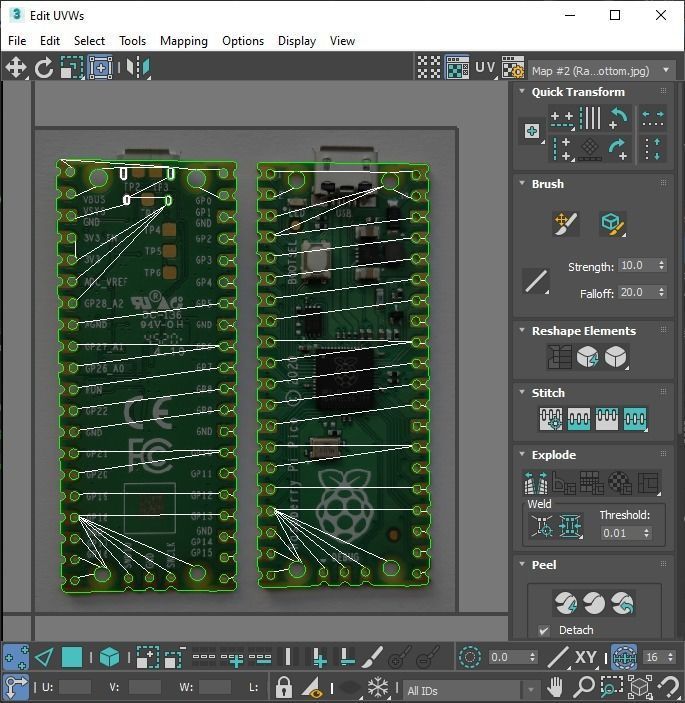Click the Weld Selected Subobjects icon
Screen dimensions: 685x703
pyautogui.click(x=570, y=526)
